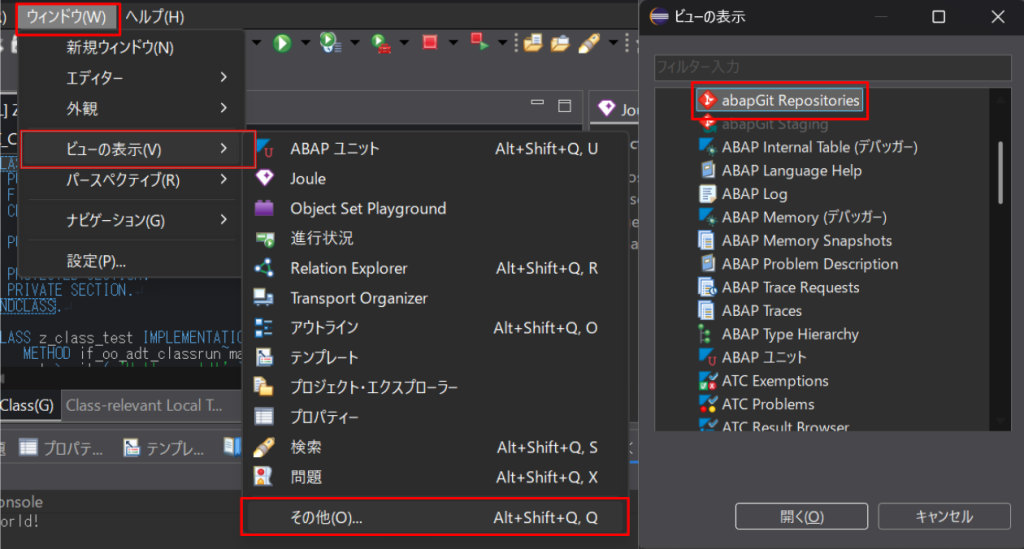The height and width of the screenshot is (549, 1024).
Task: Select ABAP Log view entry
Action: click(x=754, y=194)
